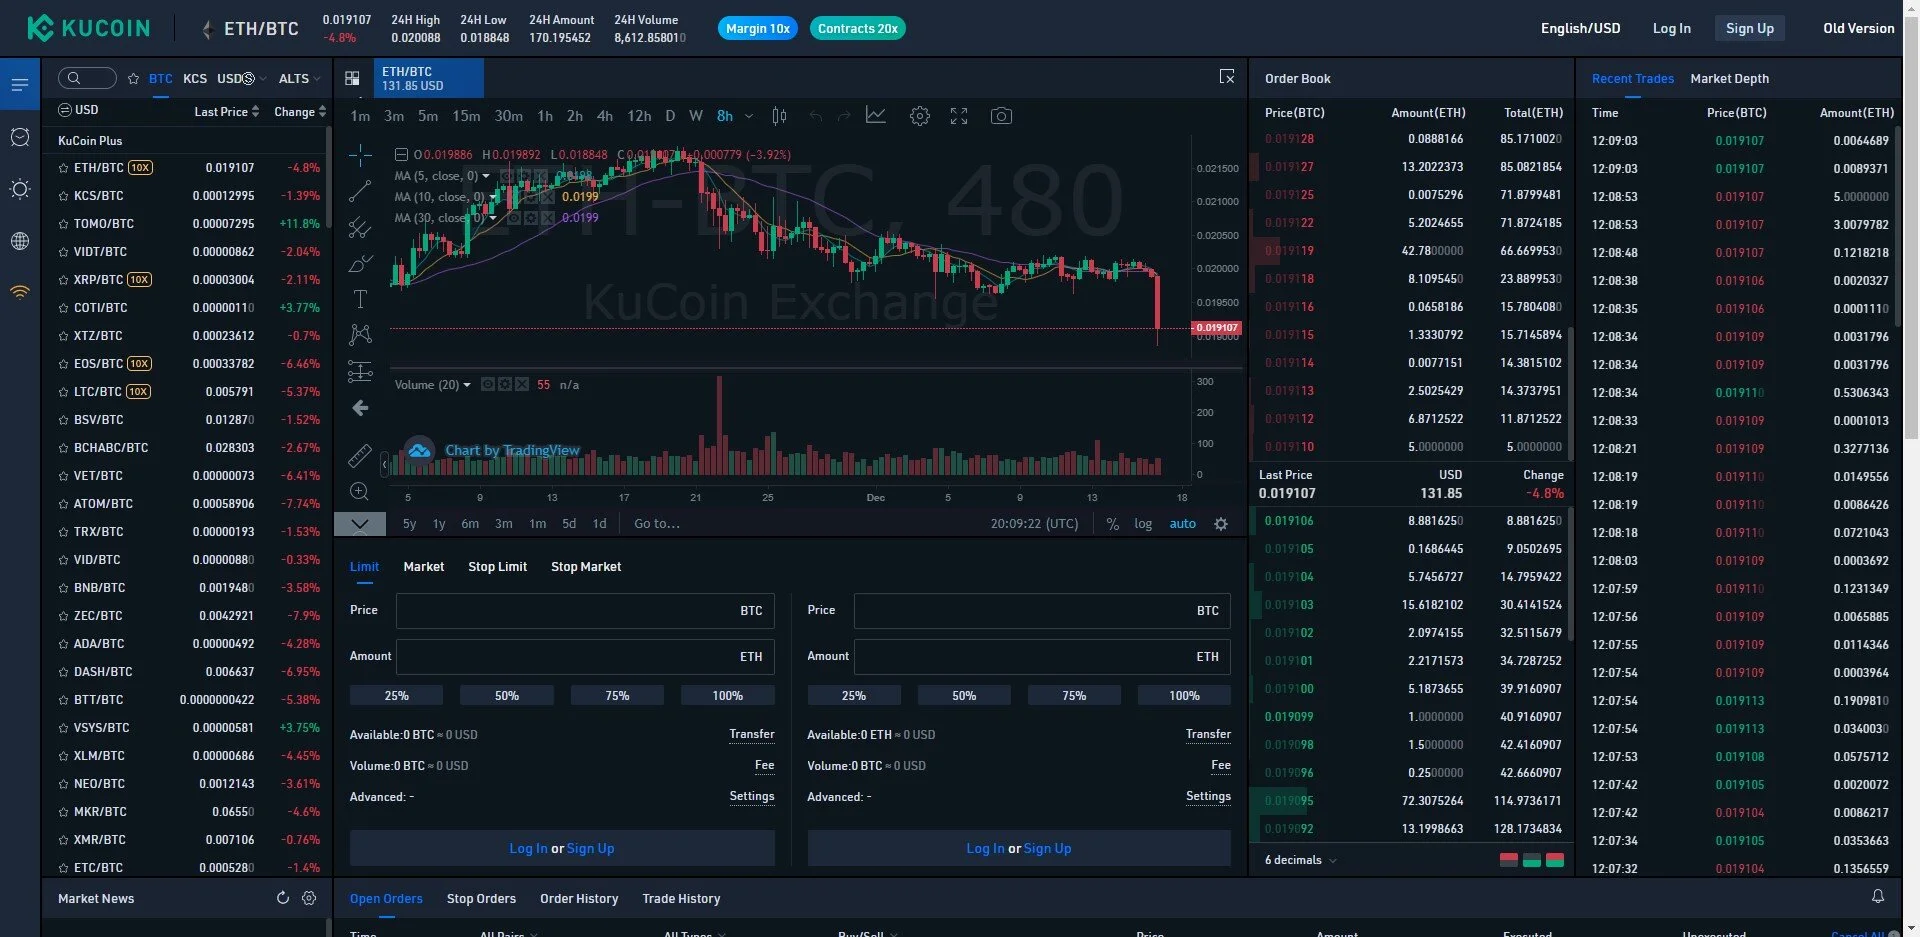Select the brush drawing tool

[x=360, y=264]
